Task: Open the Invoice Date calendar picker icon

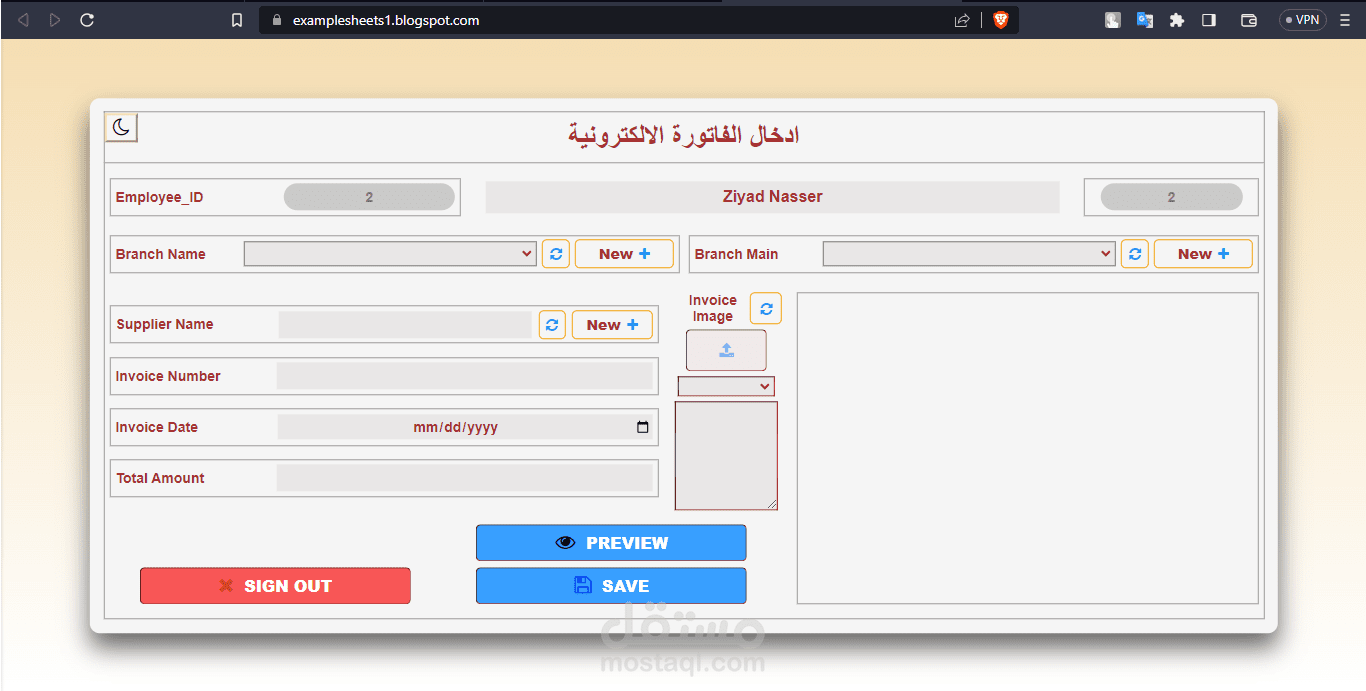Action: click(642, 426)
